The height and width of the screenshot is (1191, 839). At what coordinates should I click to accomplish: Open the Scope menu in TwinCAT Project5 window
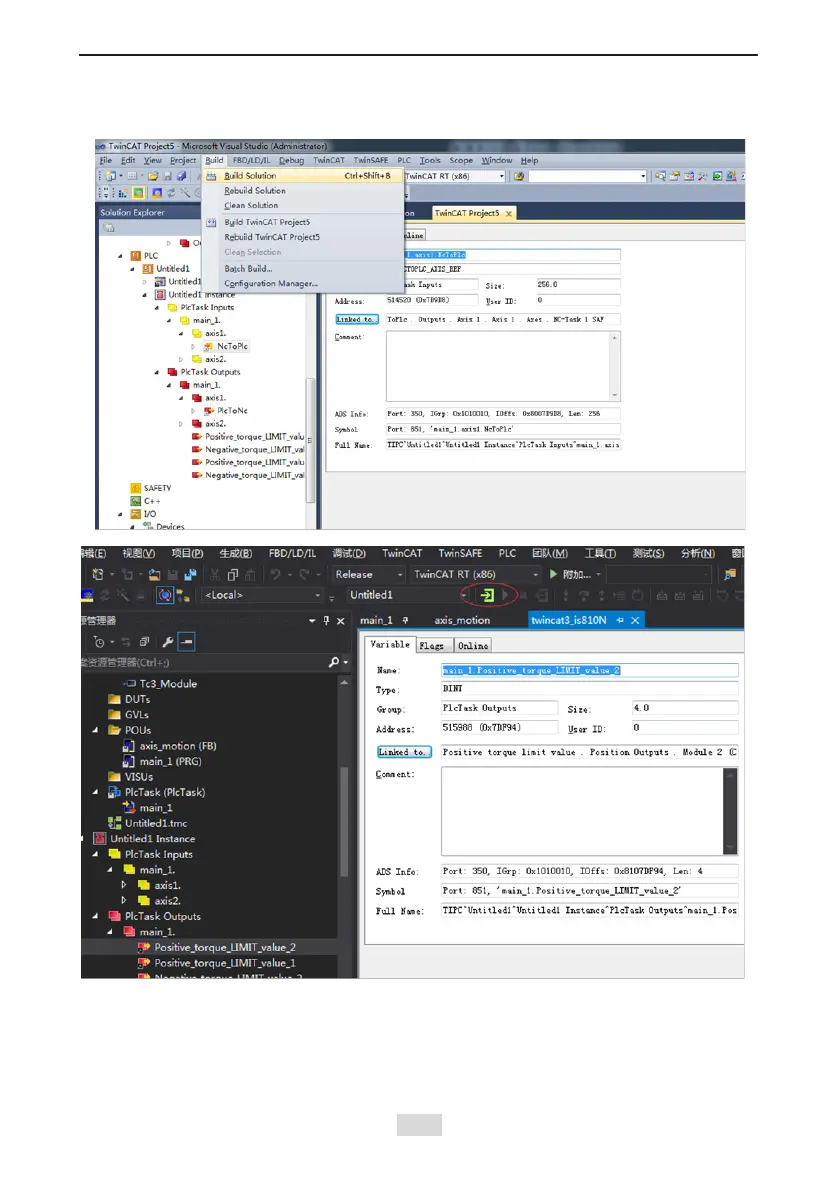461,160
